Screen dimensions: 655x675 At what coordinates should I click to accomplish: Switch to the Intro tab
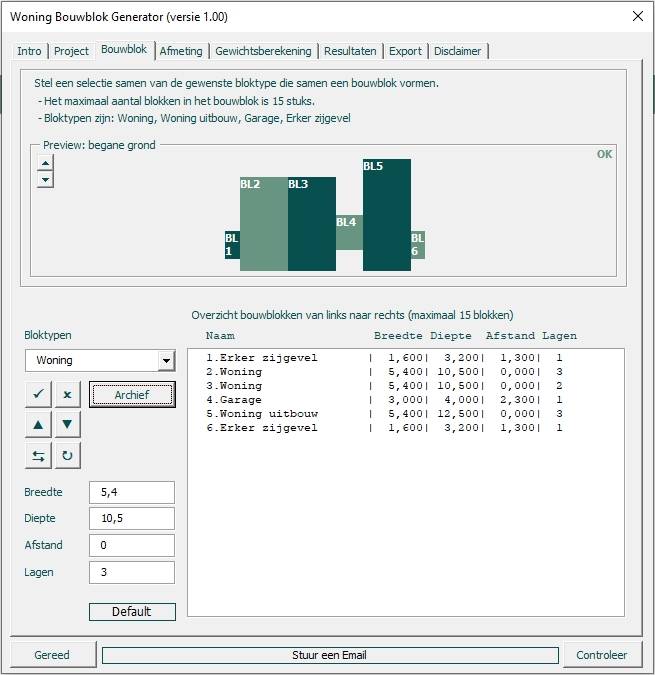pyautogui.click(x=29, y=51)
